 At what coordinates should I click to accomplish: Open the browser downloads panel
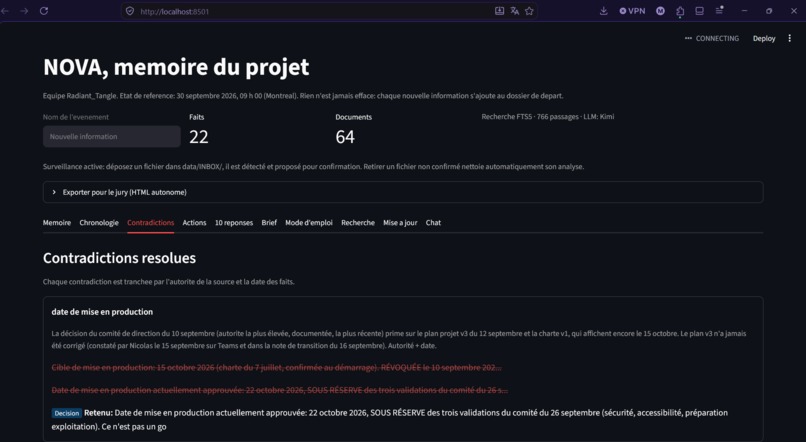coord(603,11)
